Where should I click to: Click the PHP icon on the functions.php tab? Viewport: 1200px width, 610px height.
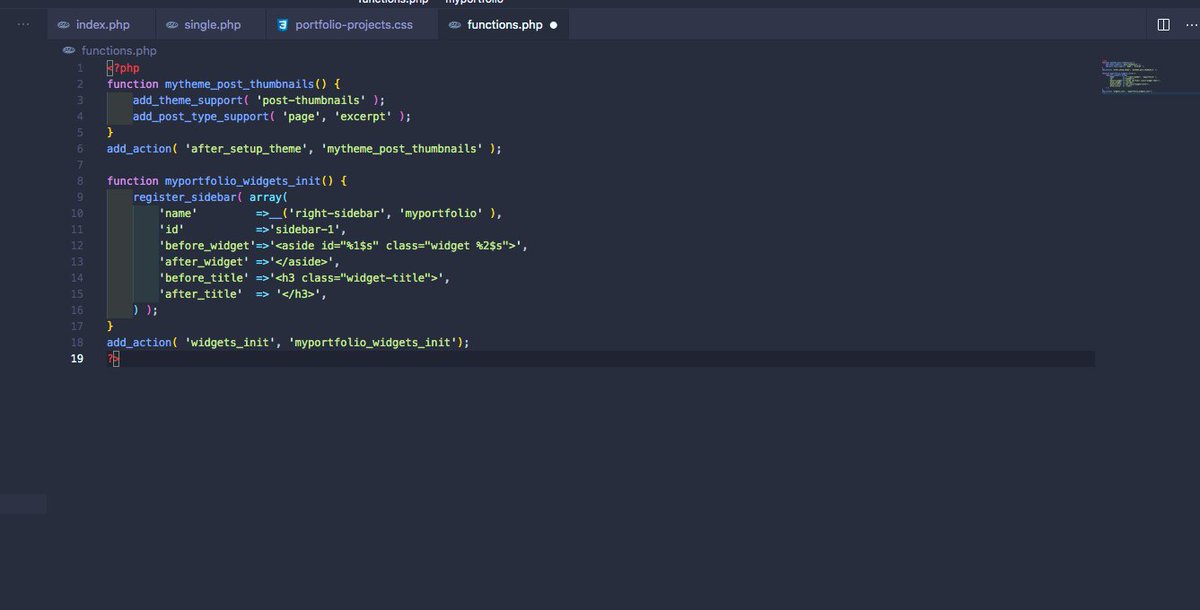point(454,24)
